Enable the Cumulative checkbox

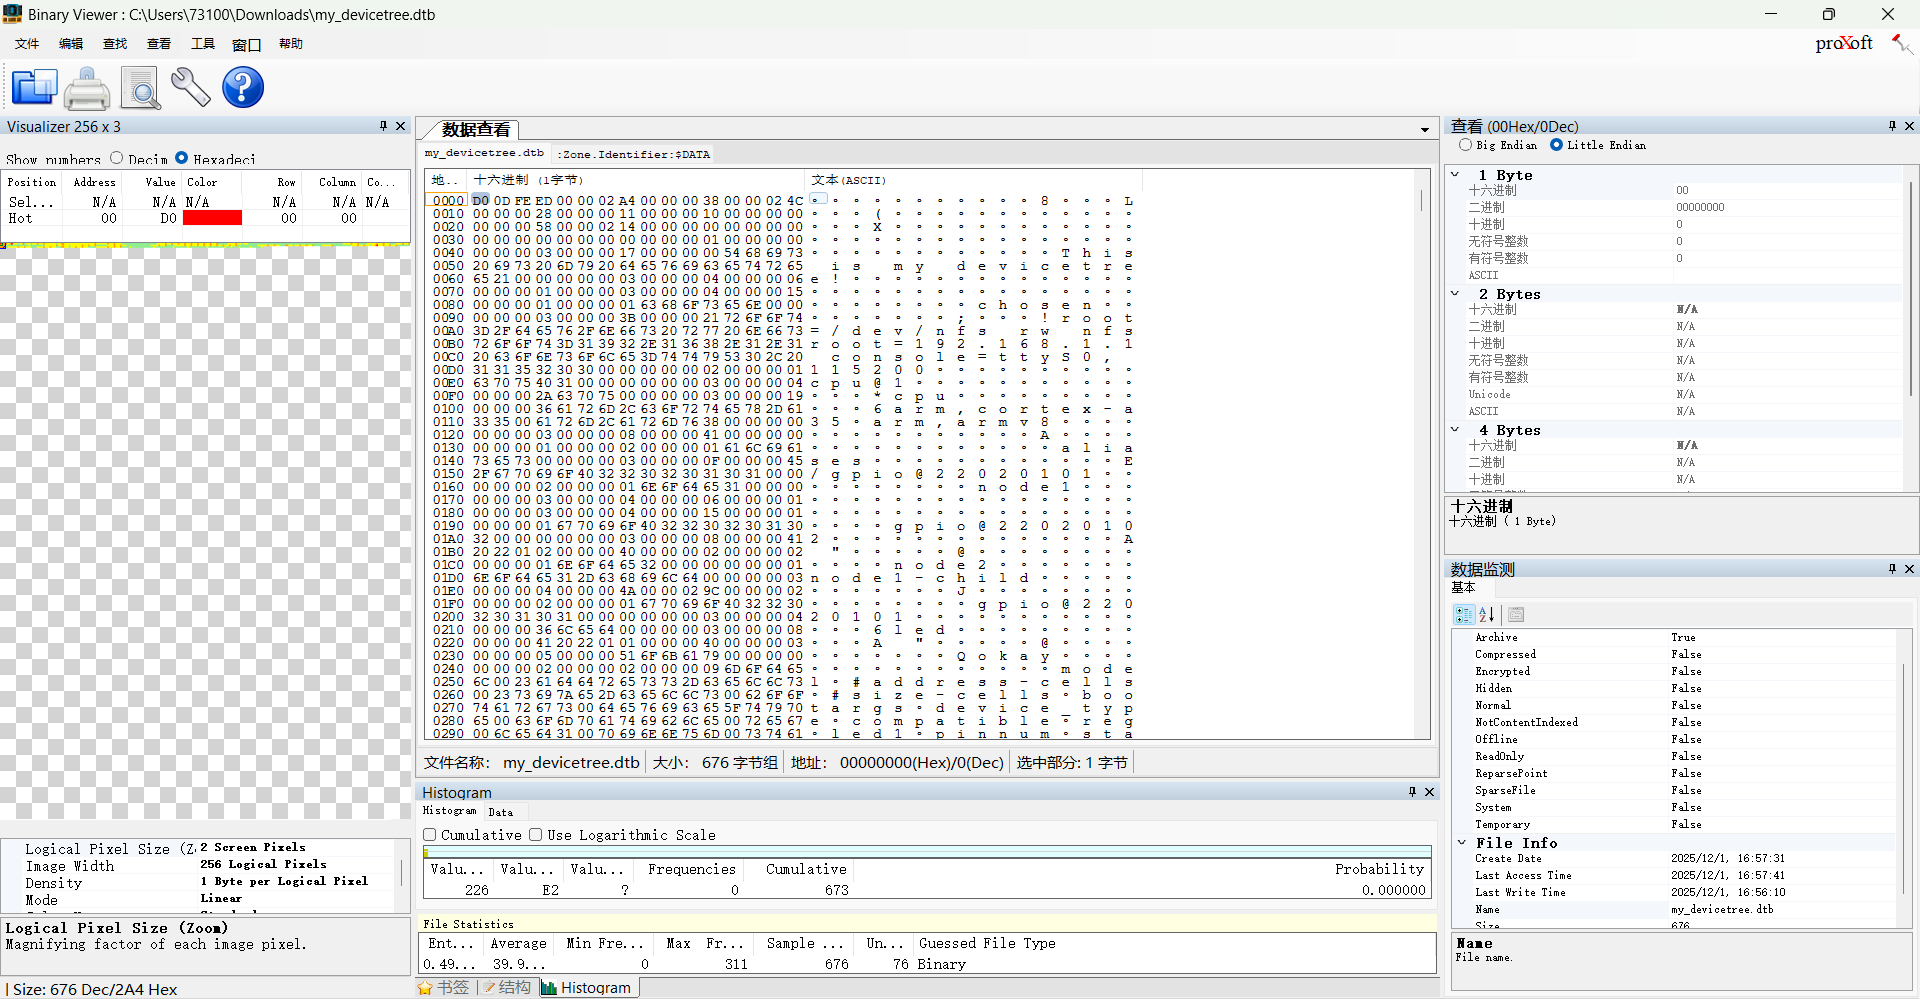point(430,835)
